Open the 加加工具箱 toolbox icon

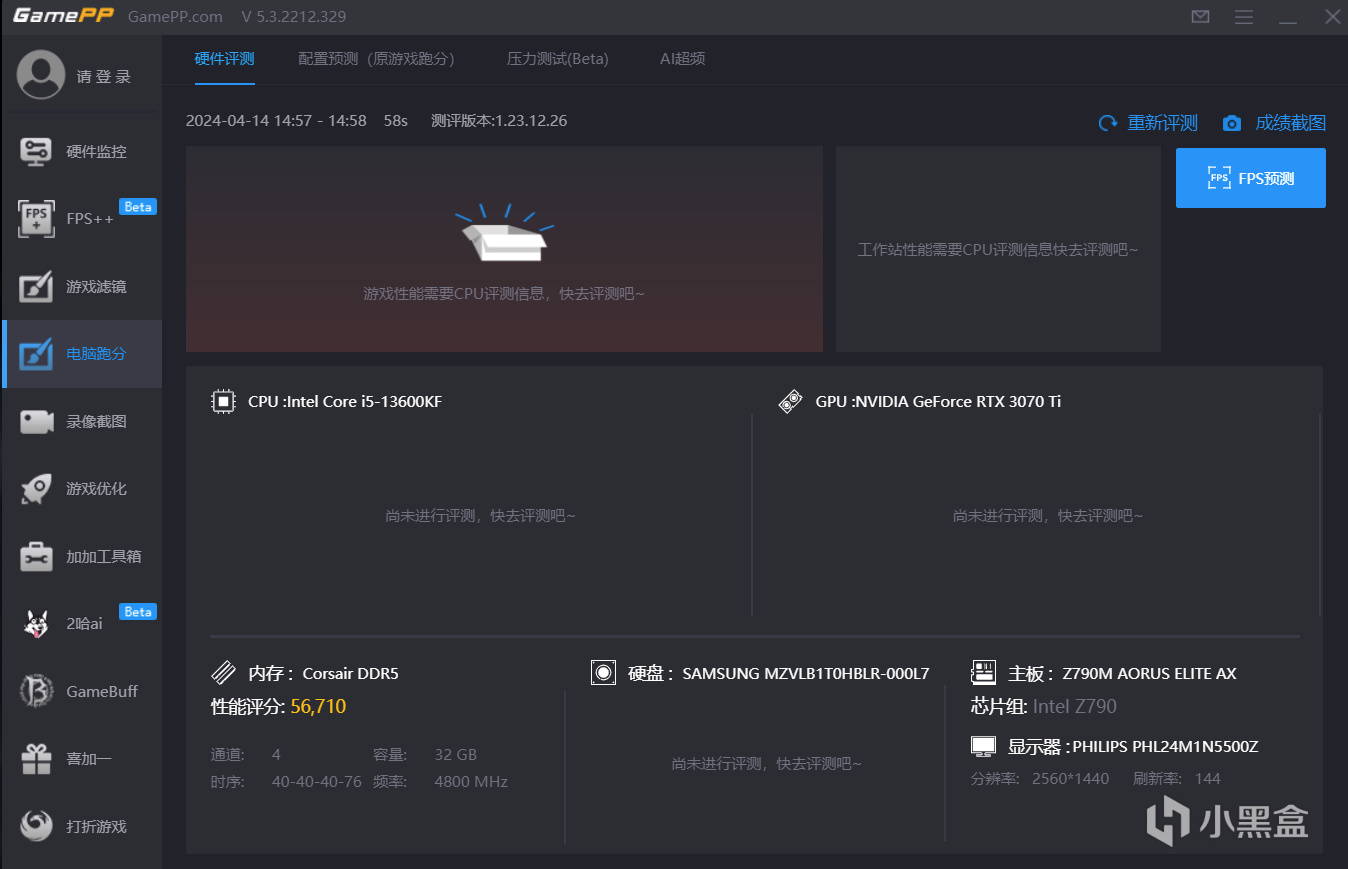coord(37,557)
